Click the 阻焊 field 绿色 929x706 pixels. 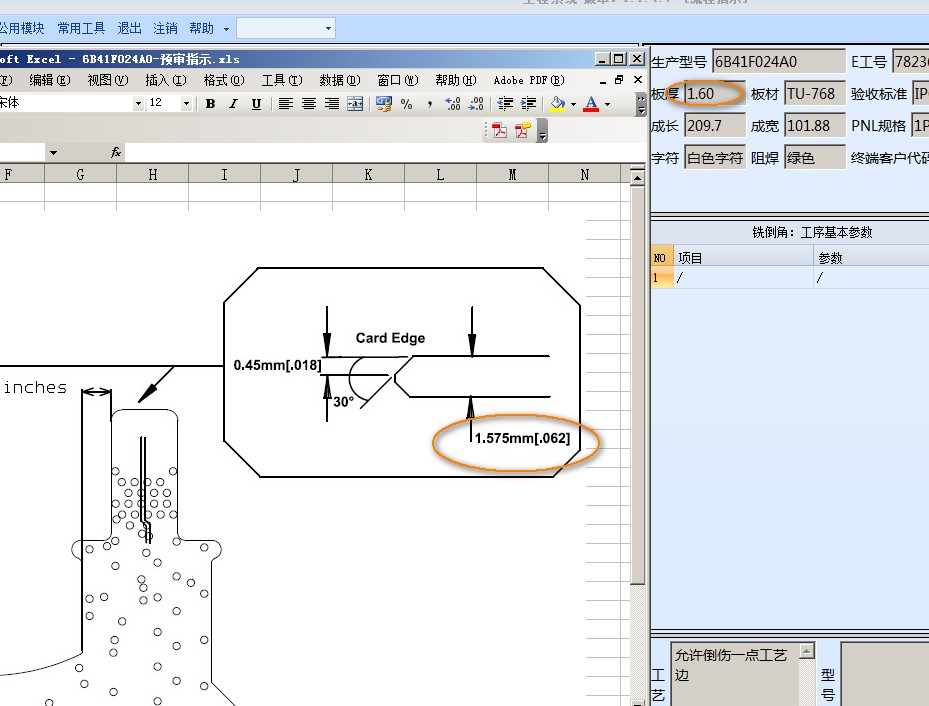(815, 158)
